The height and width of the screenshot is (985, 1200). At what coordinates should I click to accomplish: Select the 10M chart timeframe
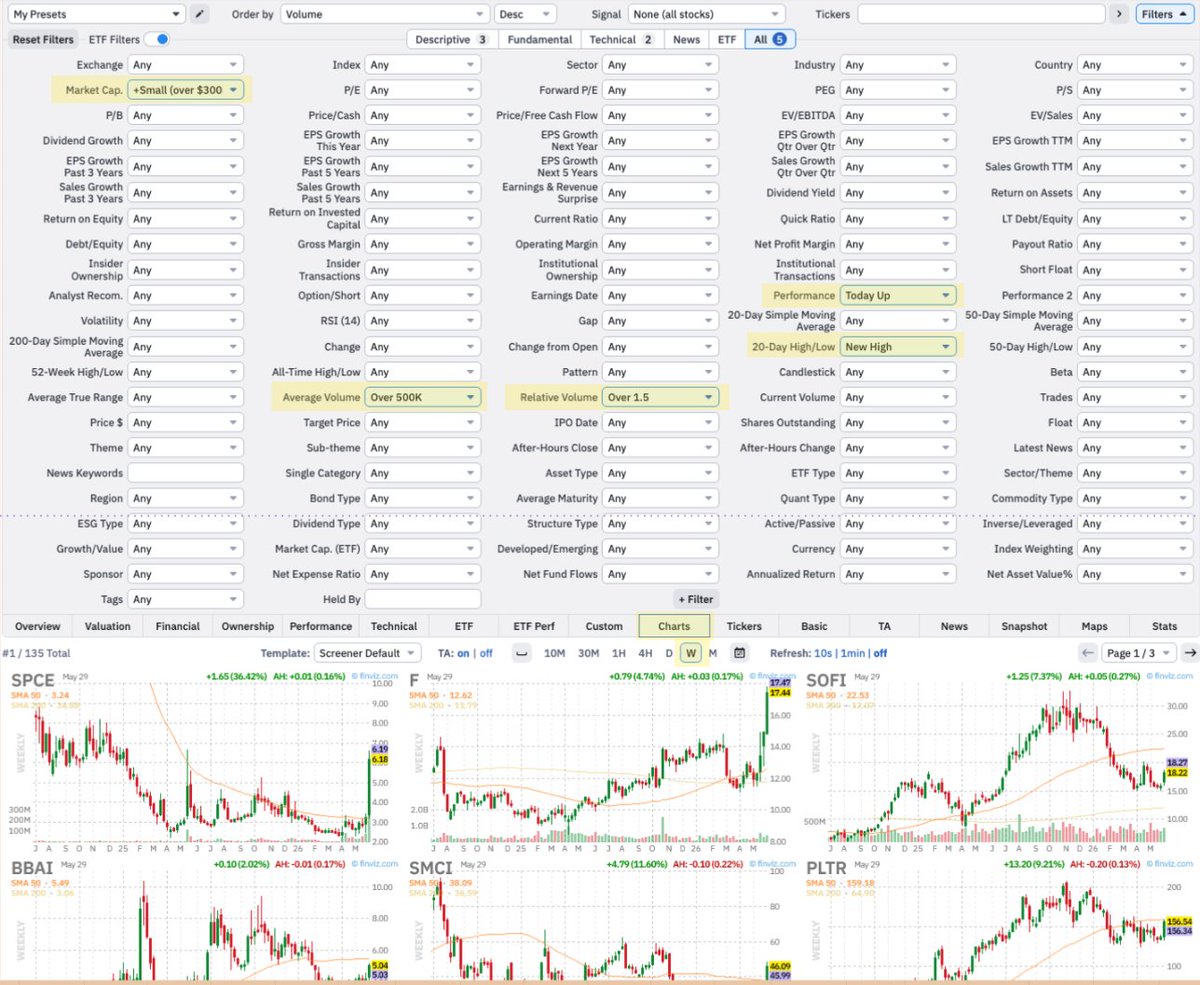pyautogui.click(x=554, y=653)
